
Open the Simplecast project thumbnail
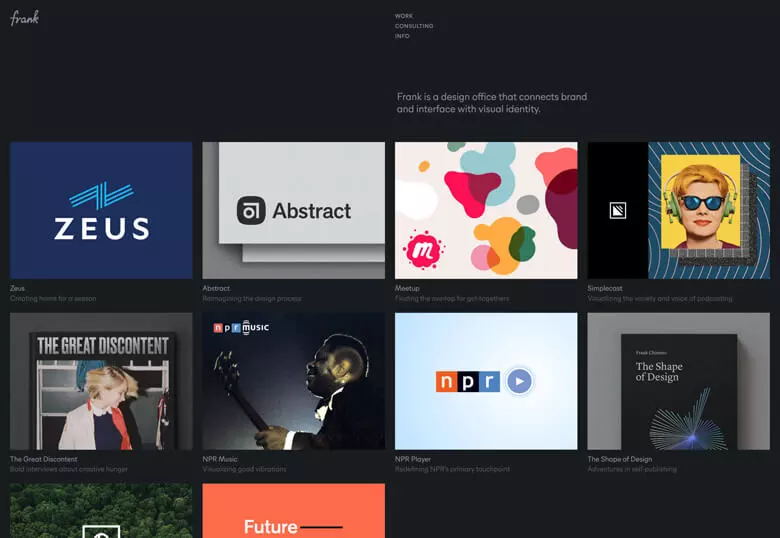(679, 210)
